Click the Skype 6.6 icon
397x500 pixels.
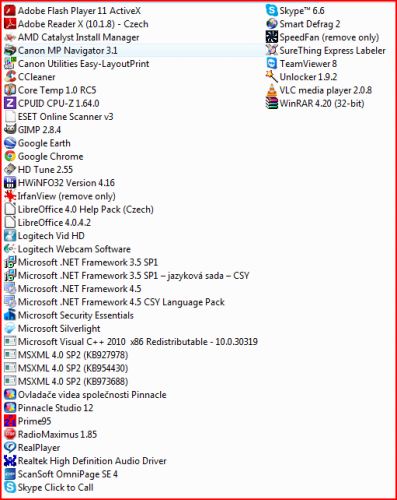click(x=272, y=11)
